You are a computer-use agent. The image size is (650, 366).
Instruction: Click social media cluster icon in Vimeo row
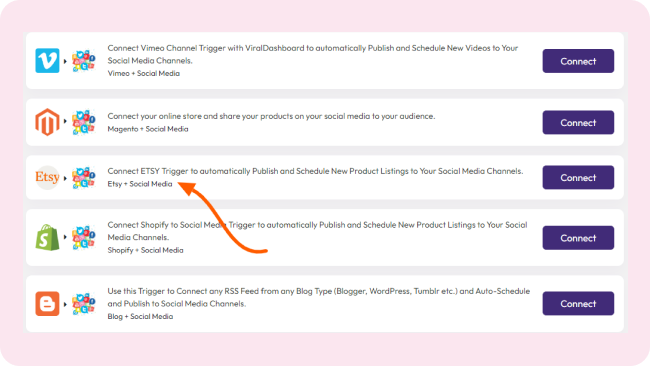tap(84, 61)
